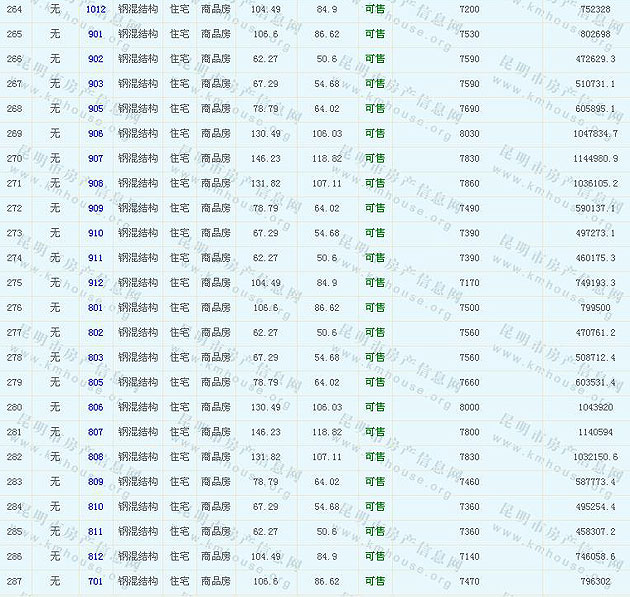630x597 pixels.
Task: Open room 908 link
Action: 96,183
